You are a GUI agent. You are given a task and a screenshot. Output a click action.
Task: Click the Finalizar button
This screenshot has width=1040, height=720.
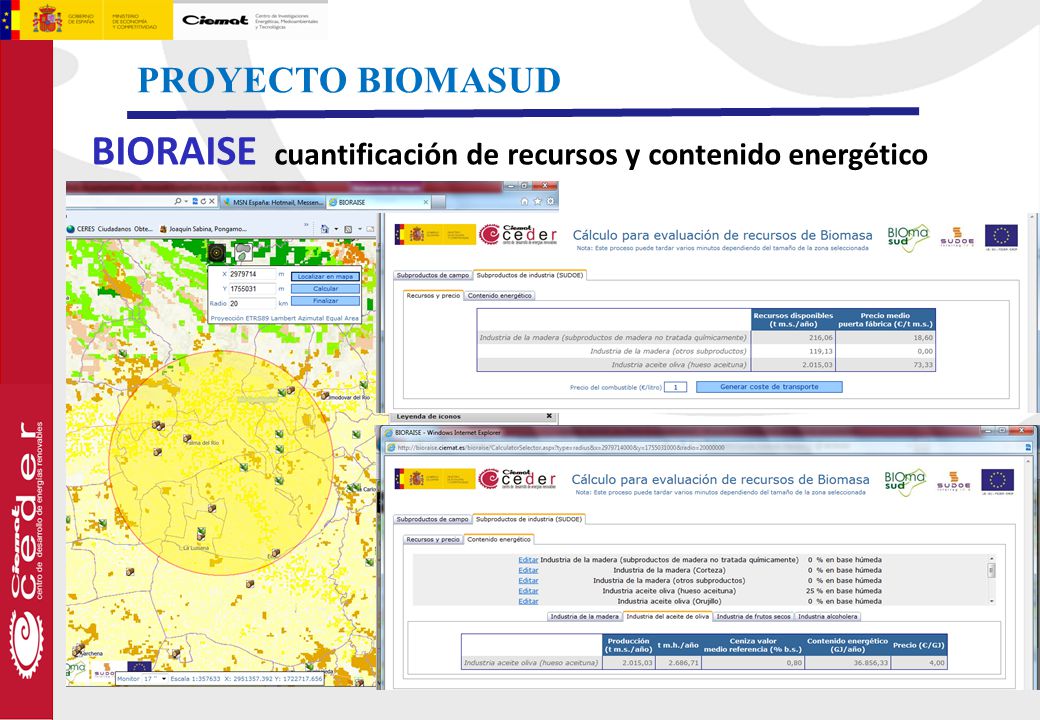pyautogui.click(x=326, y=300)
